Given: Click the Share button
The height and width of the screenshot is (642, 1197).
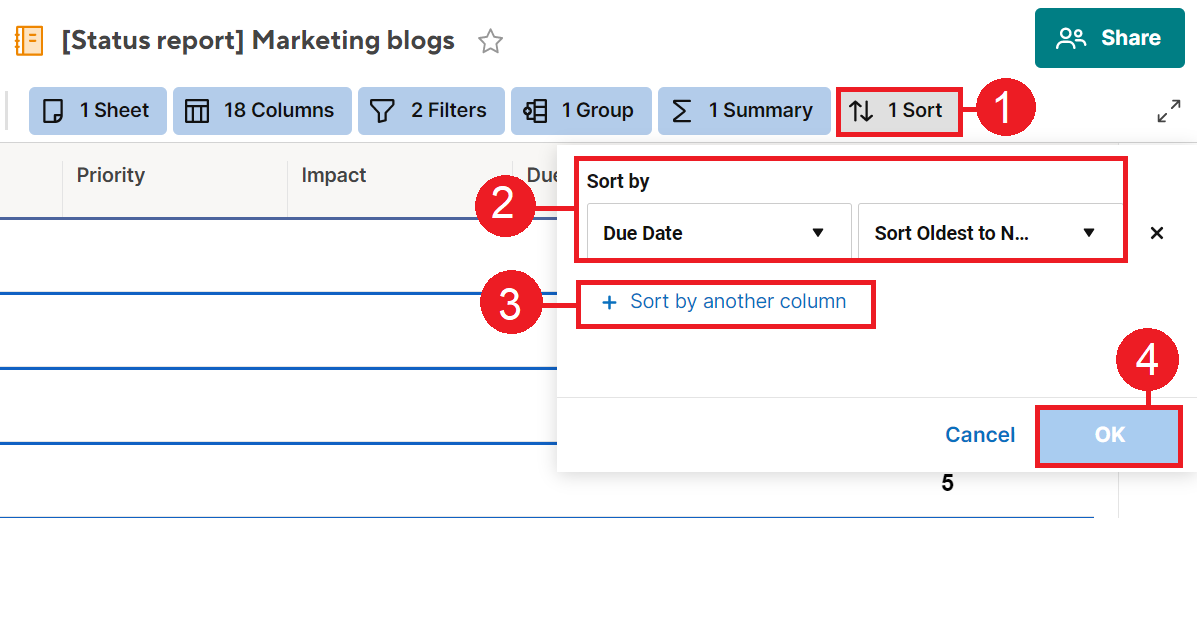Looking at the screenshot, I should click(1110, 38).
